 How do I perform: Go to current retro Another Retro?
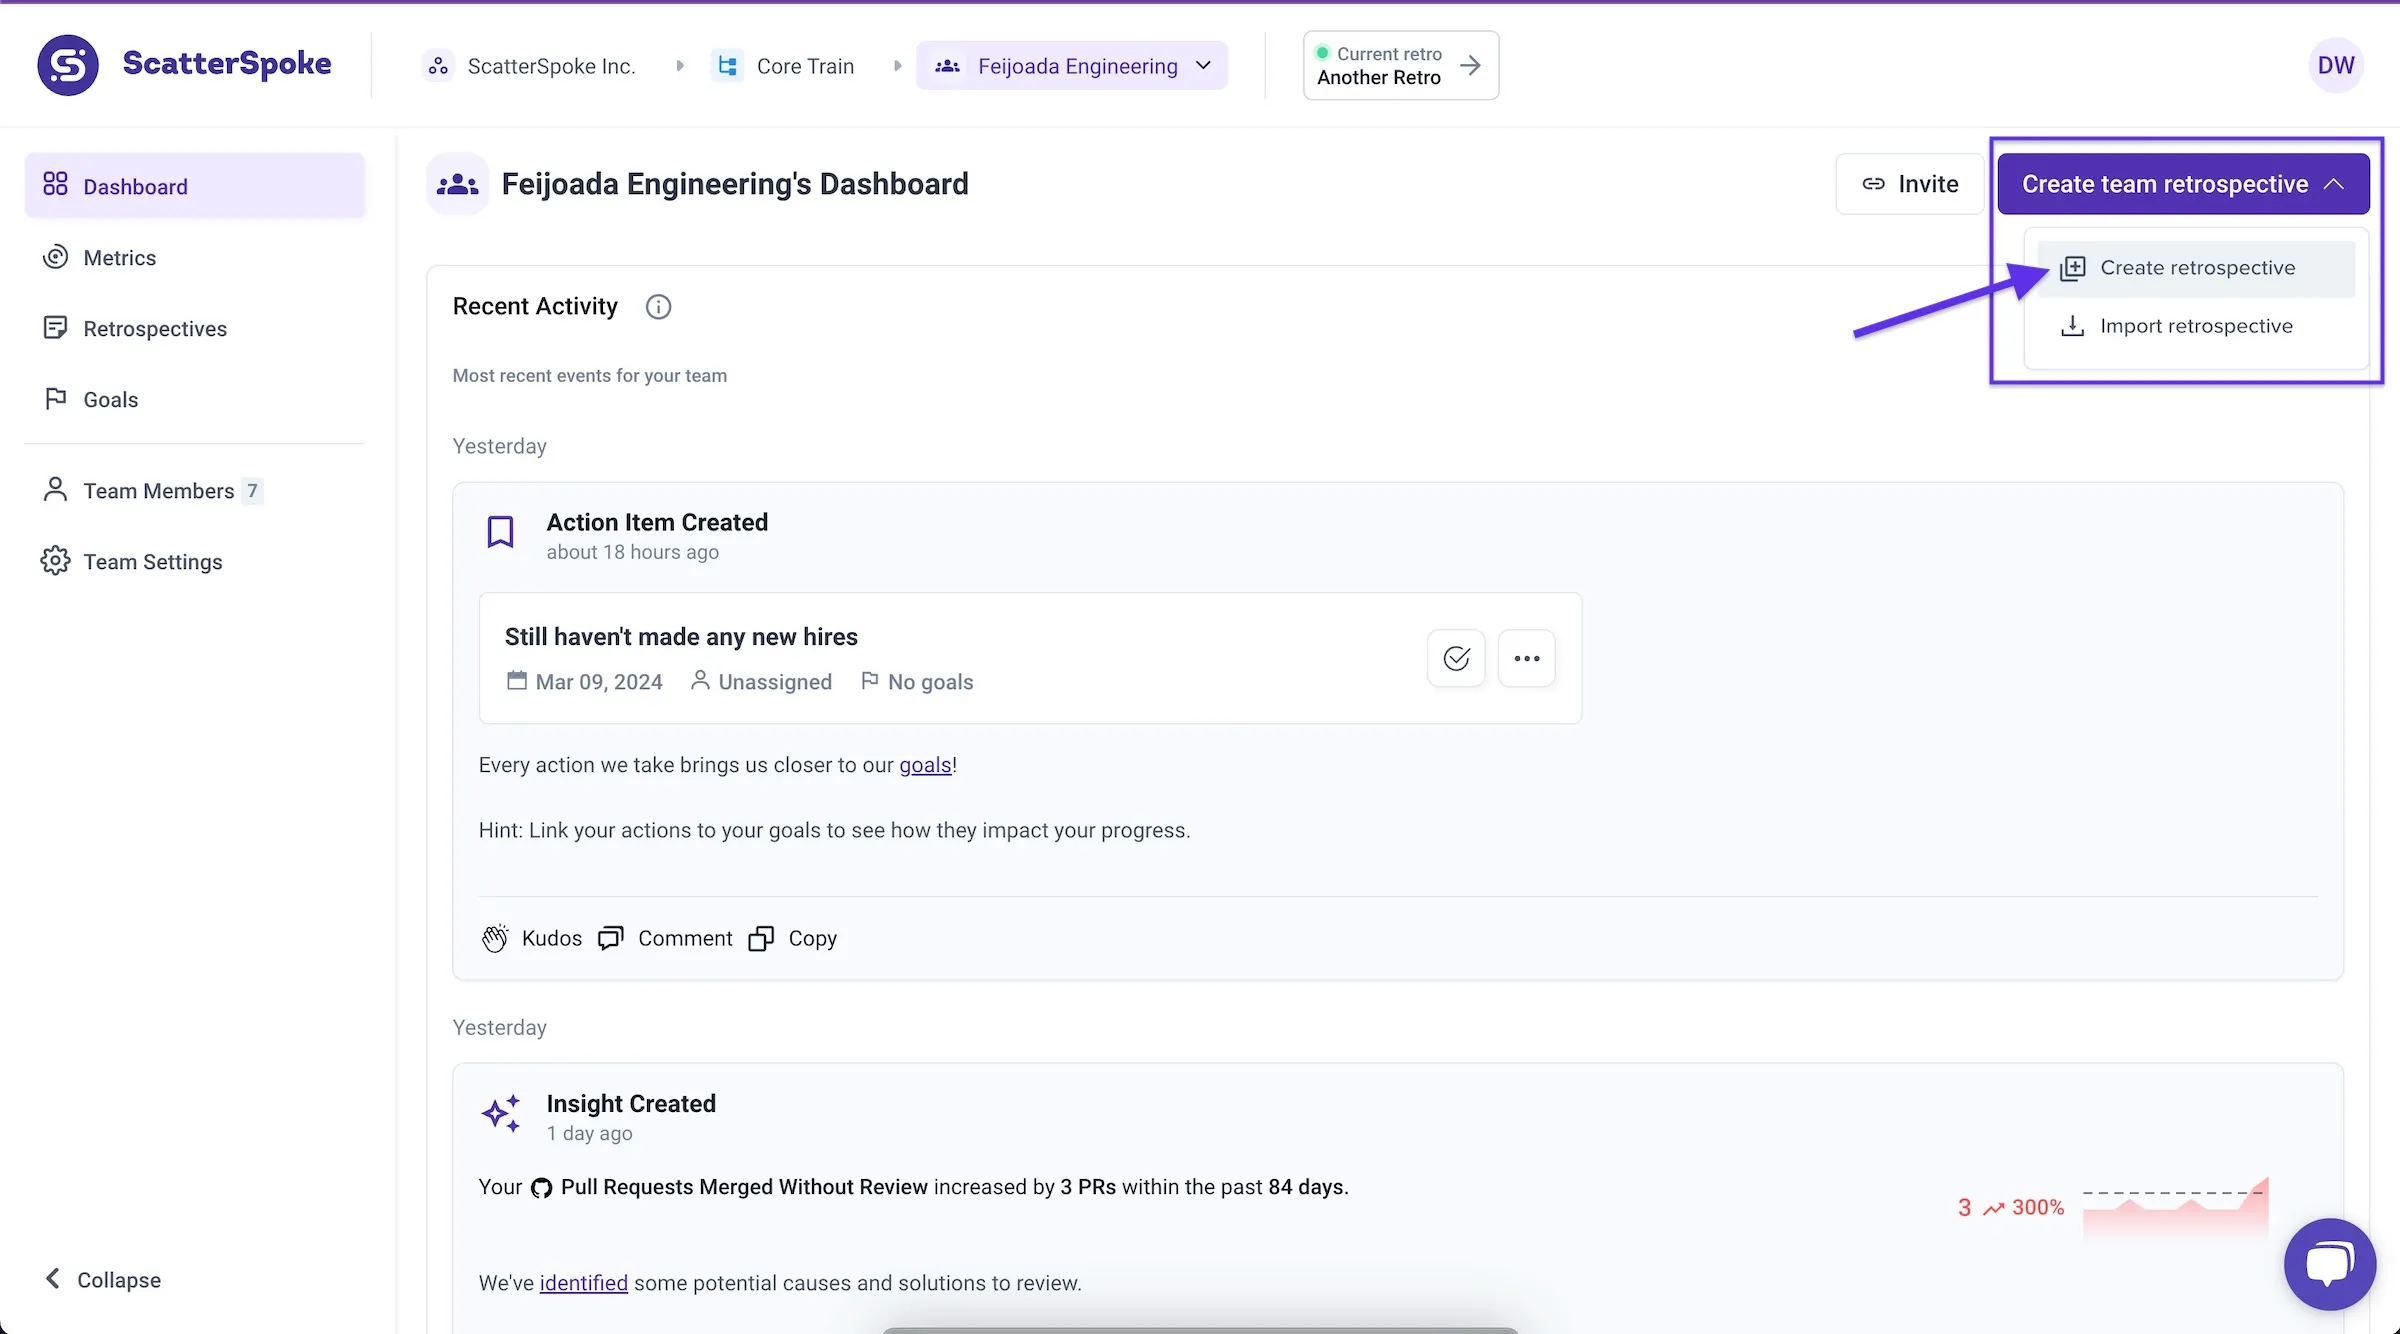click(1400, 66)
